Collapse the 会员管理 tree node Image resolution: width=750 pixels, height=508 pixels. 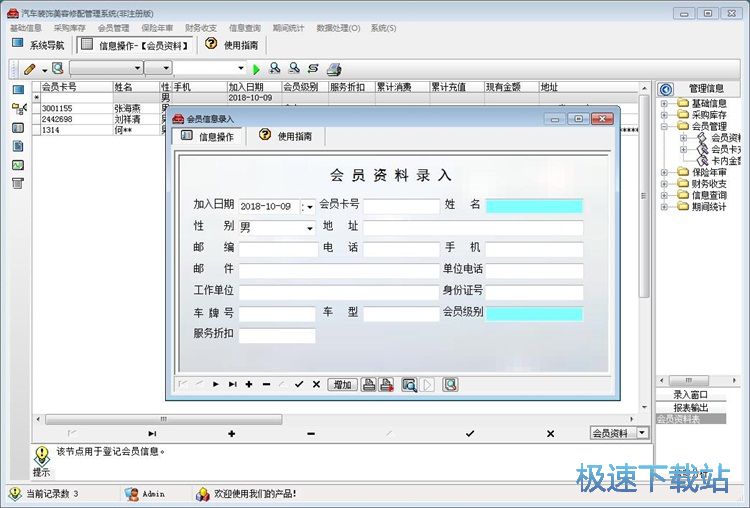[664, 126]
